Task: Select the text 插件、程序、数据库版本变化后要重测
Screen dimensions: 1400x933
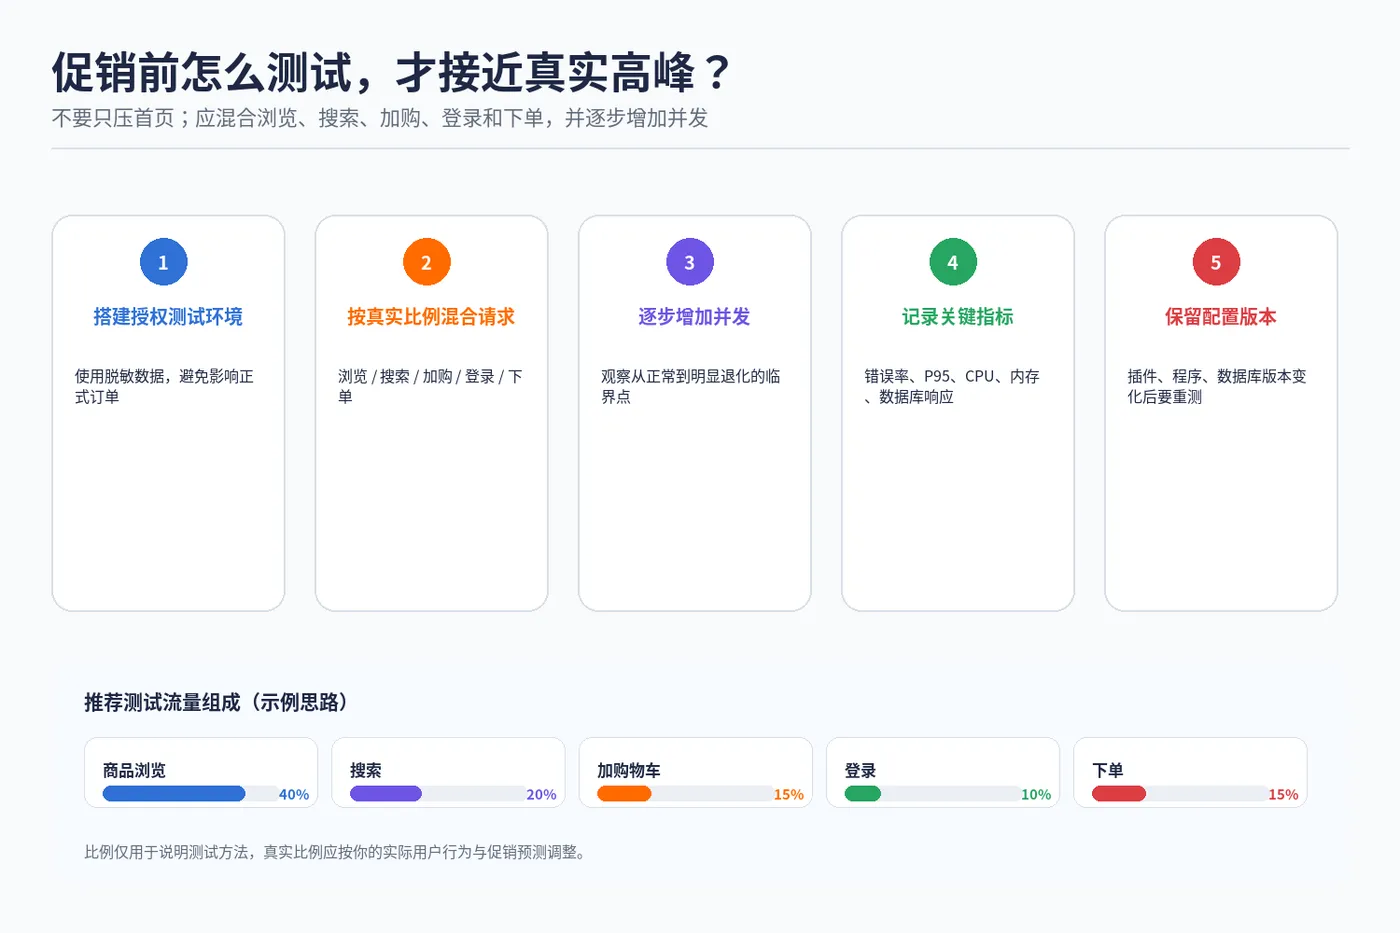Action: (x=1217, y=386)
